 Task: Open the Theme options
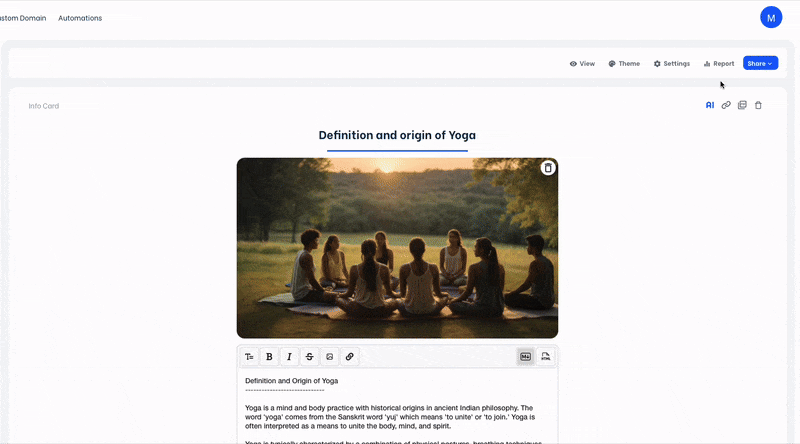[x=624, y=63]
